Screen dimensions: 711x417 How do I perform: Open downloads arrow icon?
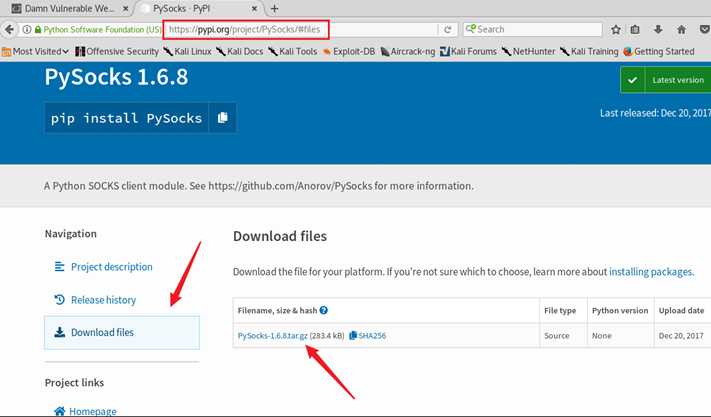[x=658, y=30]
